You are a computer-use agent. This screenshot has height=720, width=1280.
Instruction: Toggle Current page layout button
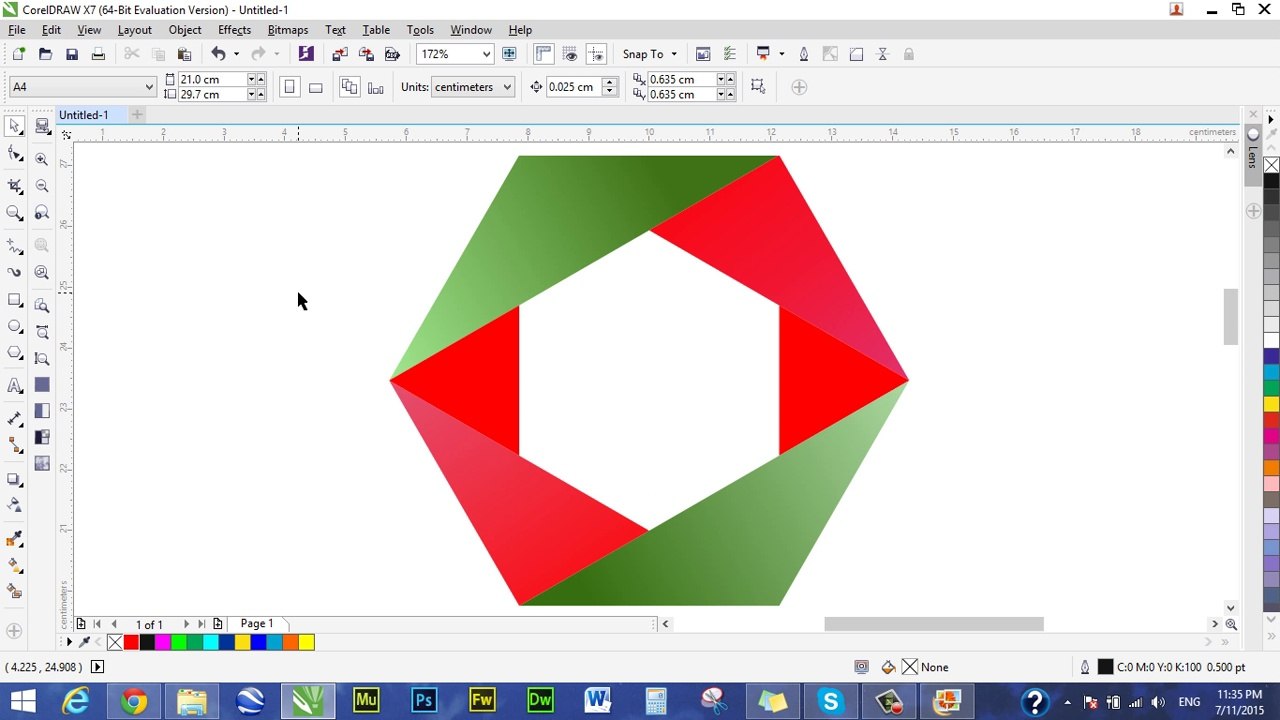point(376,87)
